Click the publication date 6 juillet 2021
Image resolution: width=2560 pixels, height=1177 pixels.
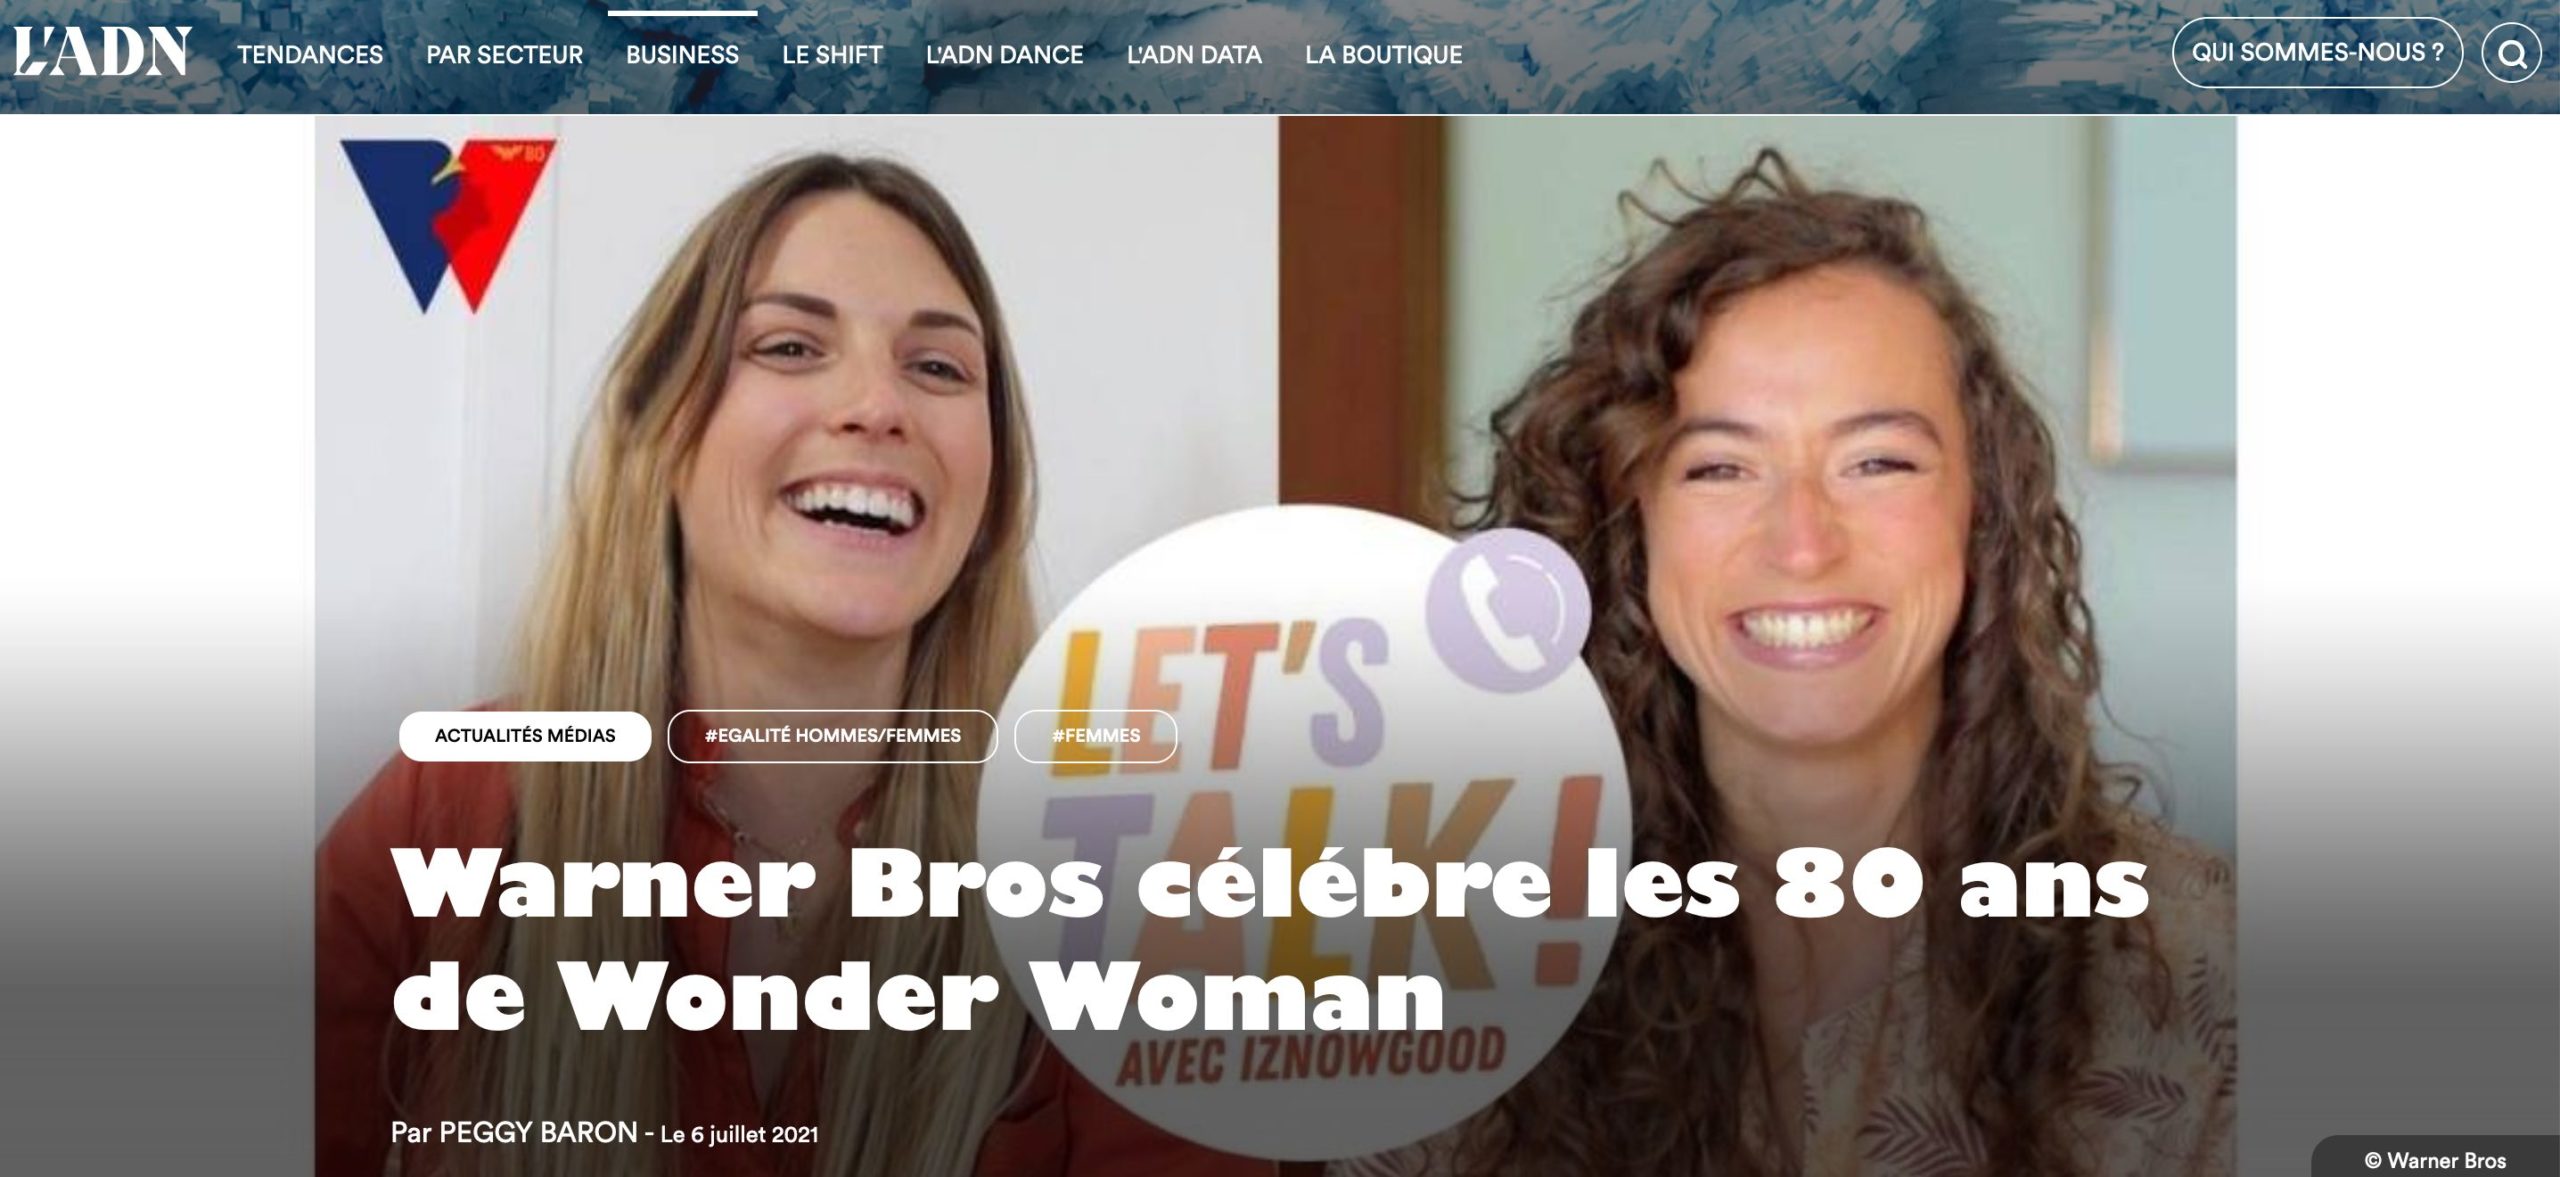tap(739, 1134)
